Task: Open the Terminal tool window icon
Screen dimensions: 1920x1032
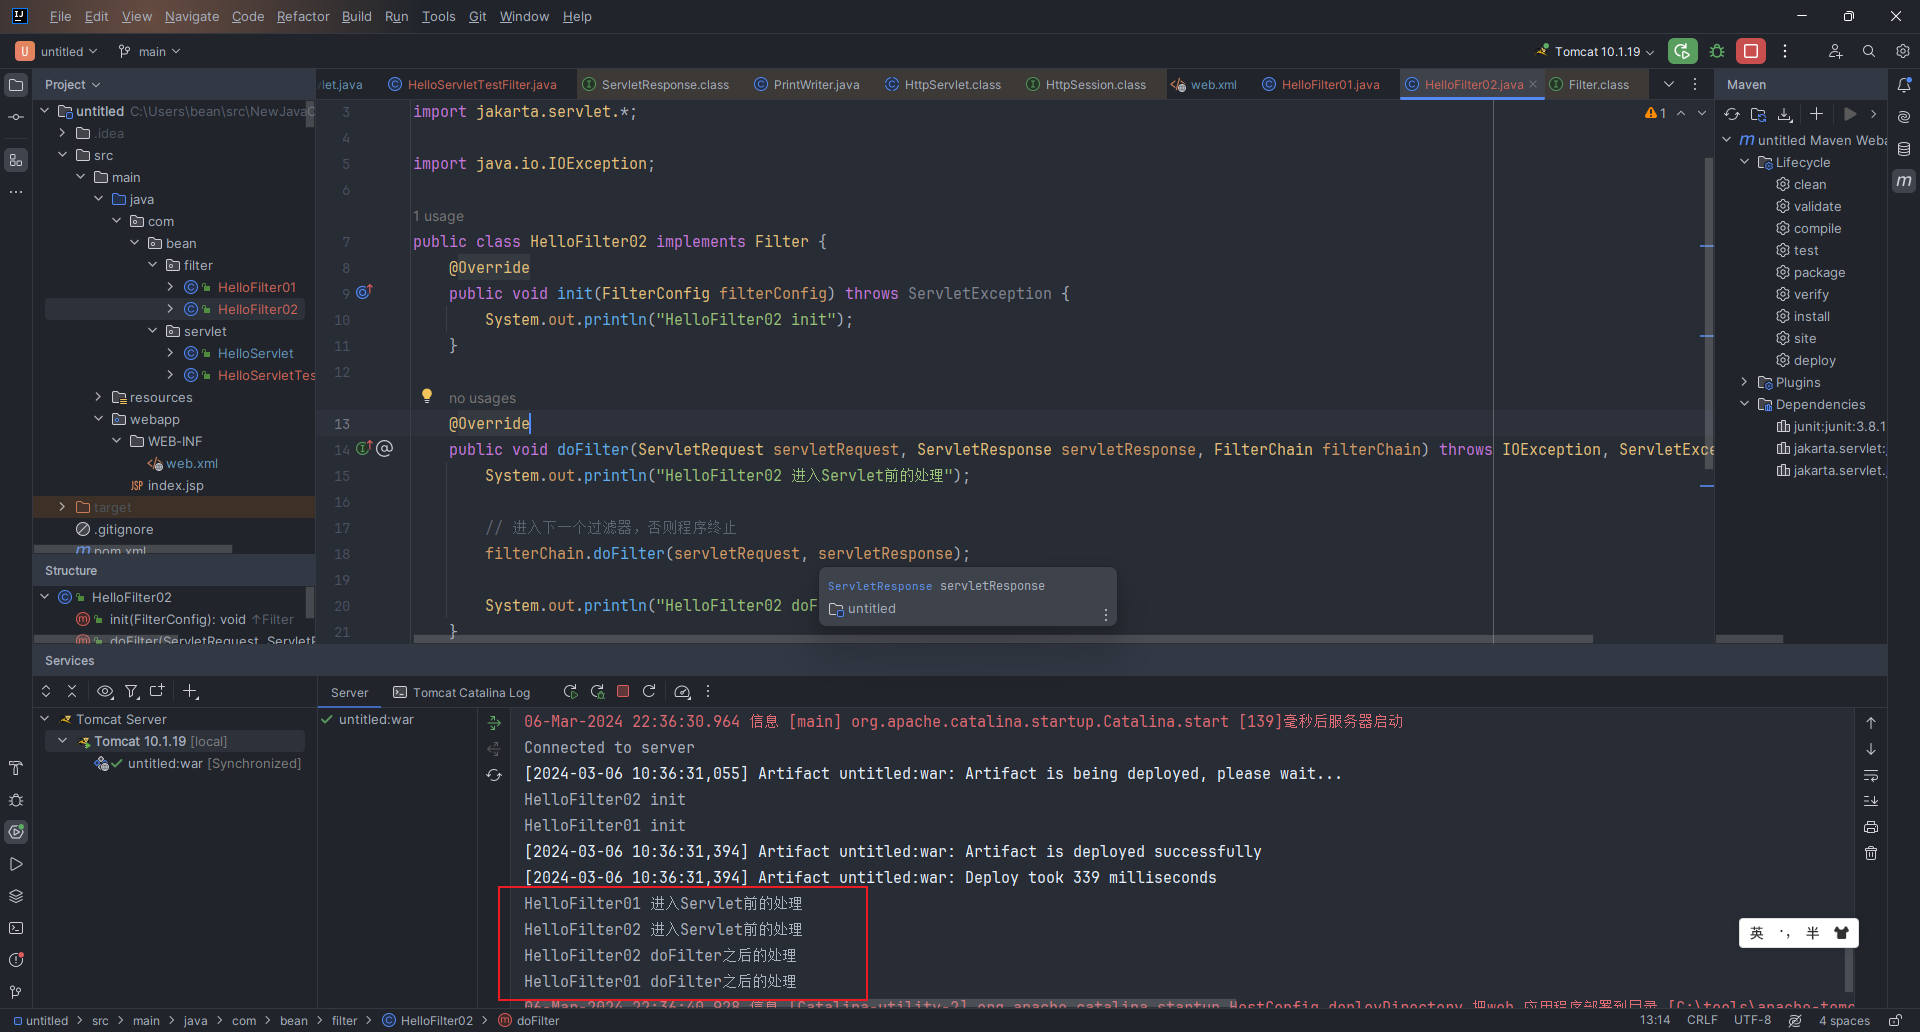Action: point(16,928)
